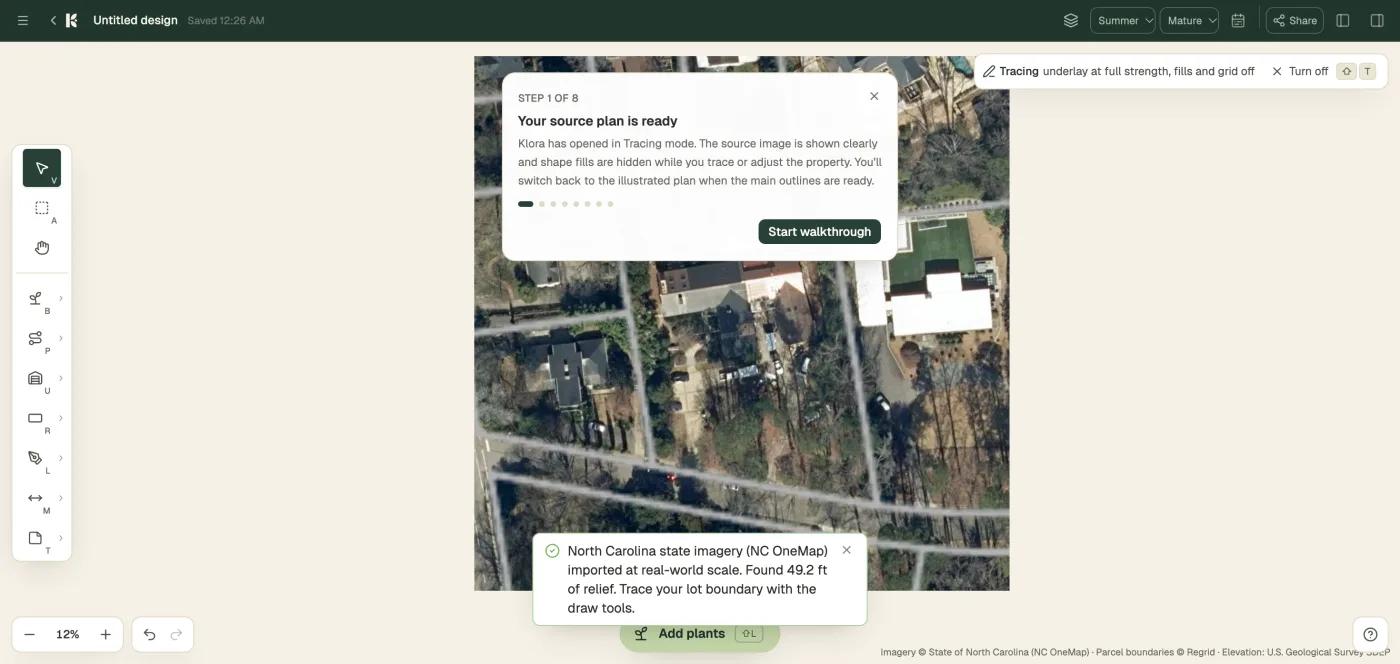Click the Saved 12:26 AM status
The height and width of the screenshot is (664, 1400).
click(226, 20)
